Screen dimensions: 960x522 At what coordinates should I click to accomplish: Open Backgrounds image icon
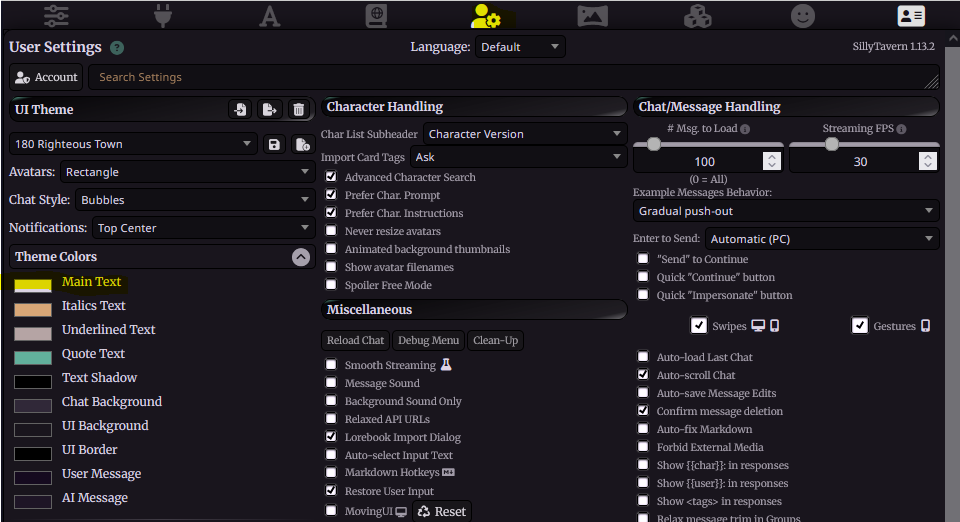point(592,16)
